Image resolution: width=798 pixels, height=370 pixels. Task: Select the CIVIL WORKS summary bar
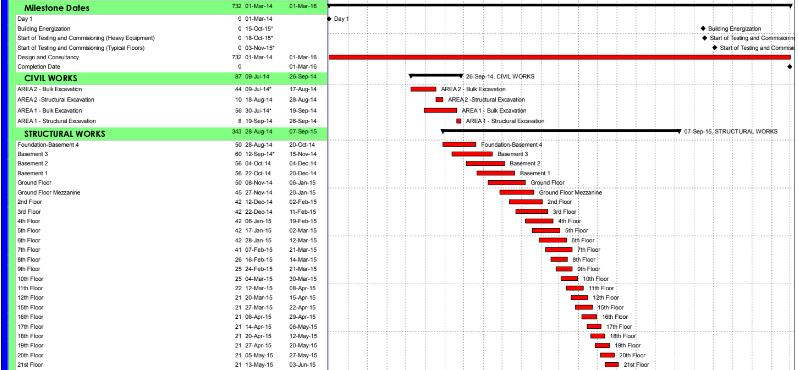(x=436, y=76)
